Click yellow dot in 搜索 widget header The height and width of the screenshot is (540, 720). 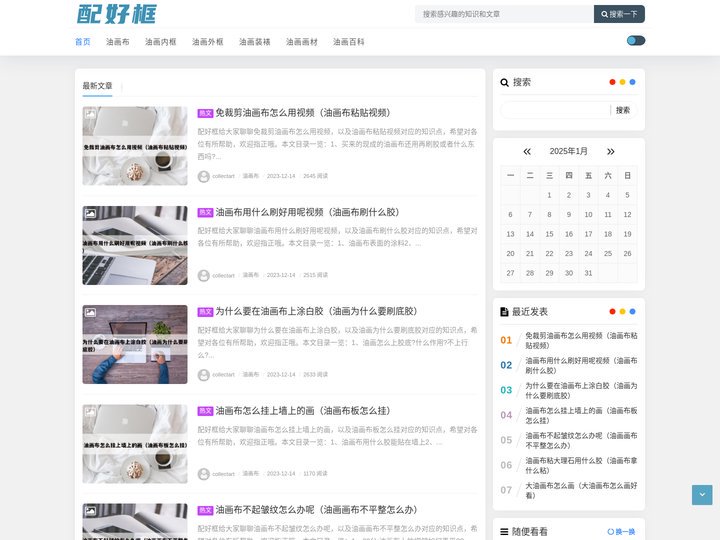622,82
